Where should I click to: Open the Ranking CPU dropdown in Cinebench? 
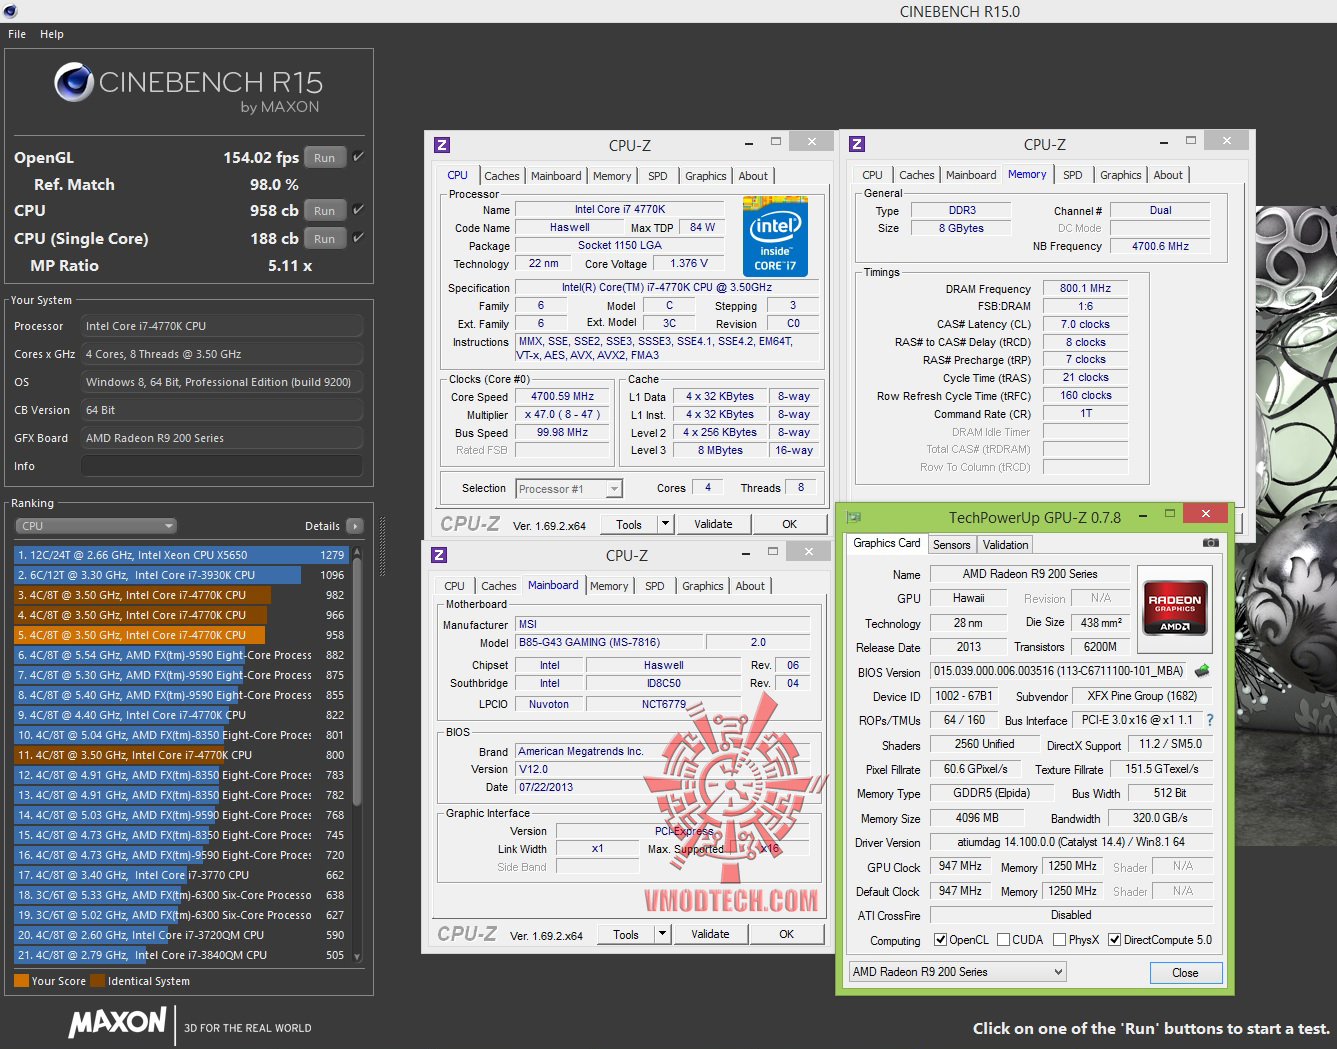96,526
